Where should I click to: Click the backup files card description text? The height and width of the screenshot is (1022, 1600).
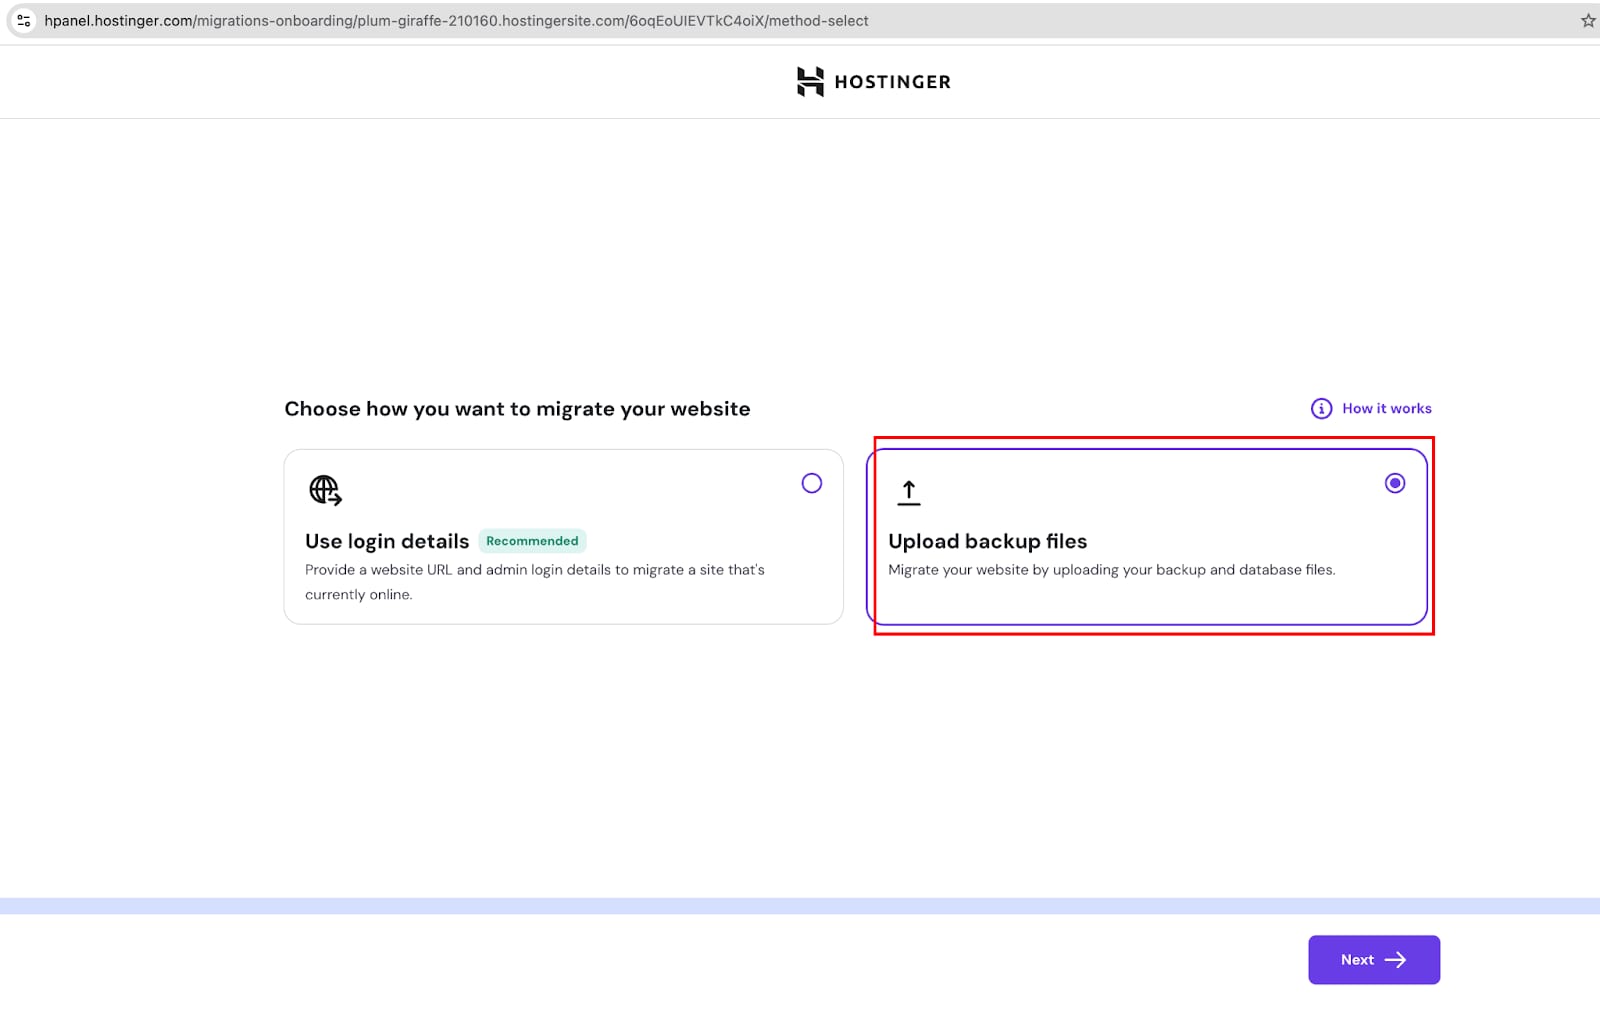pyautogui.click(x=1111, y=570)
